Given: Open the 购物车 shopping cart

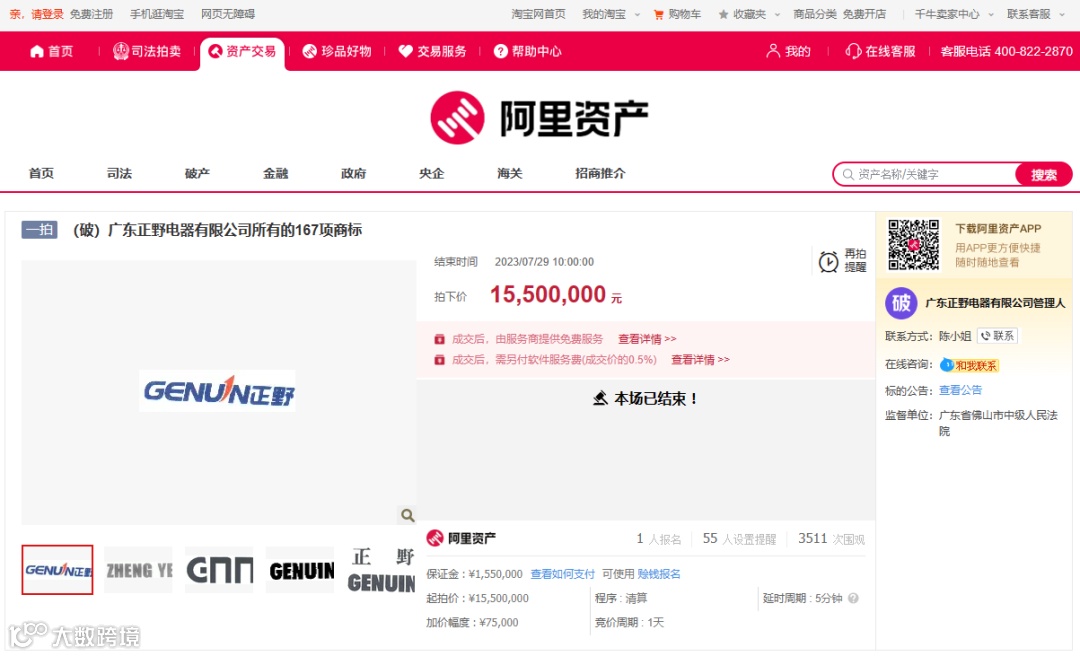Looking at the screenshot, I should (677, 14).
